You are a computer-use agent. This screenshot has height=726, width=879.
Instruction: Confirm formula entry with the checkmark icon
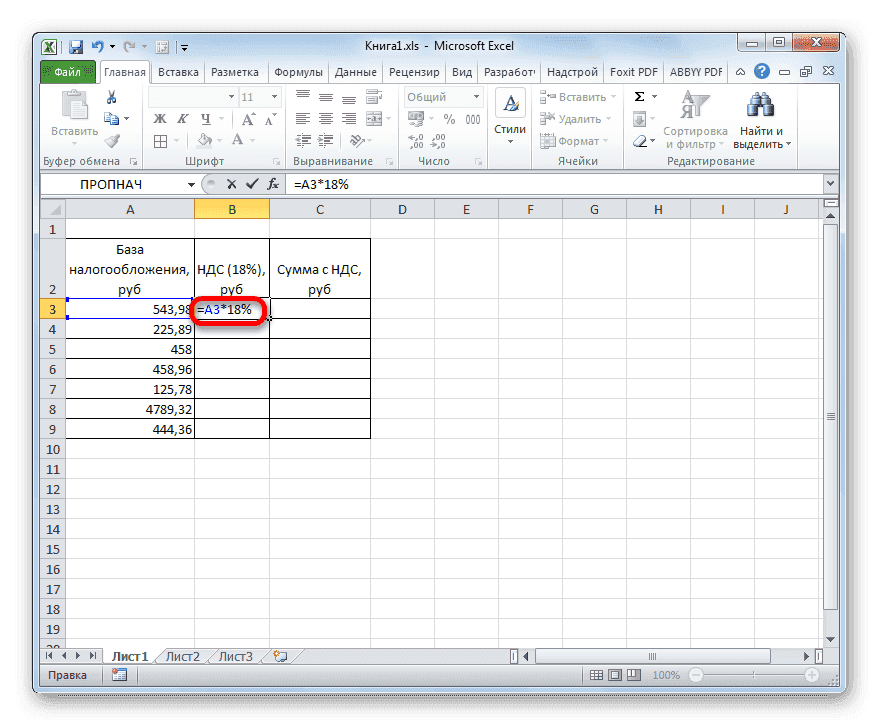coord(254,184)
